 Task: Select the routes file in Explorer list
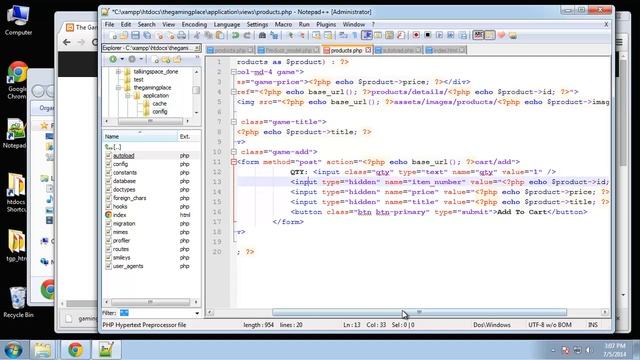121,249
